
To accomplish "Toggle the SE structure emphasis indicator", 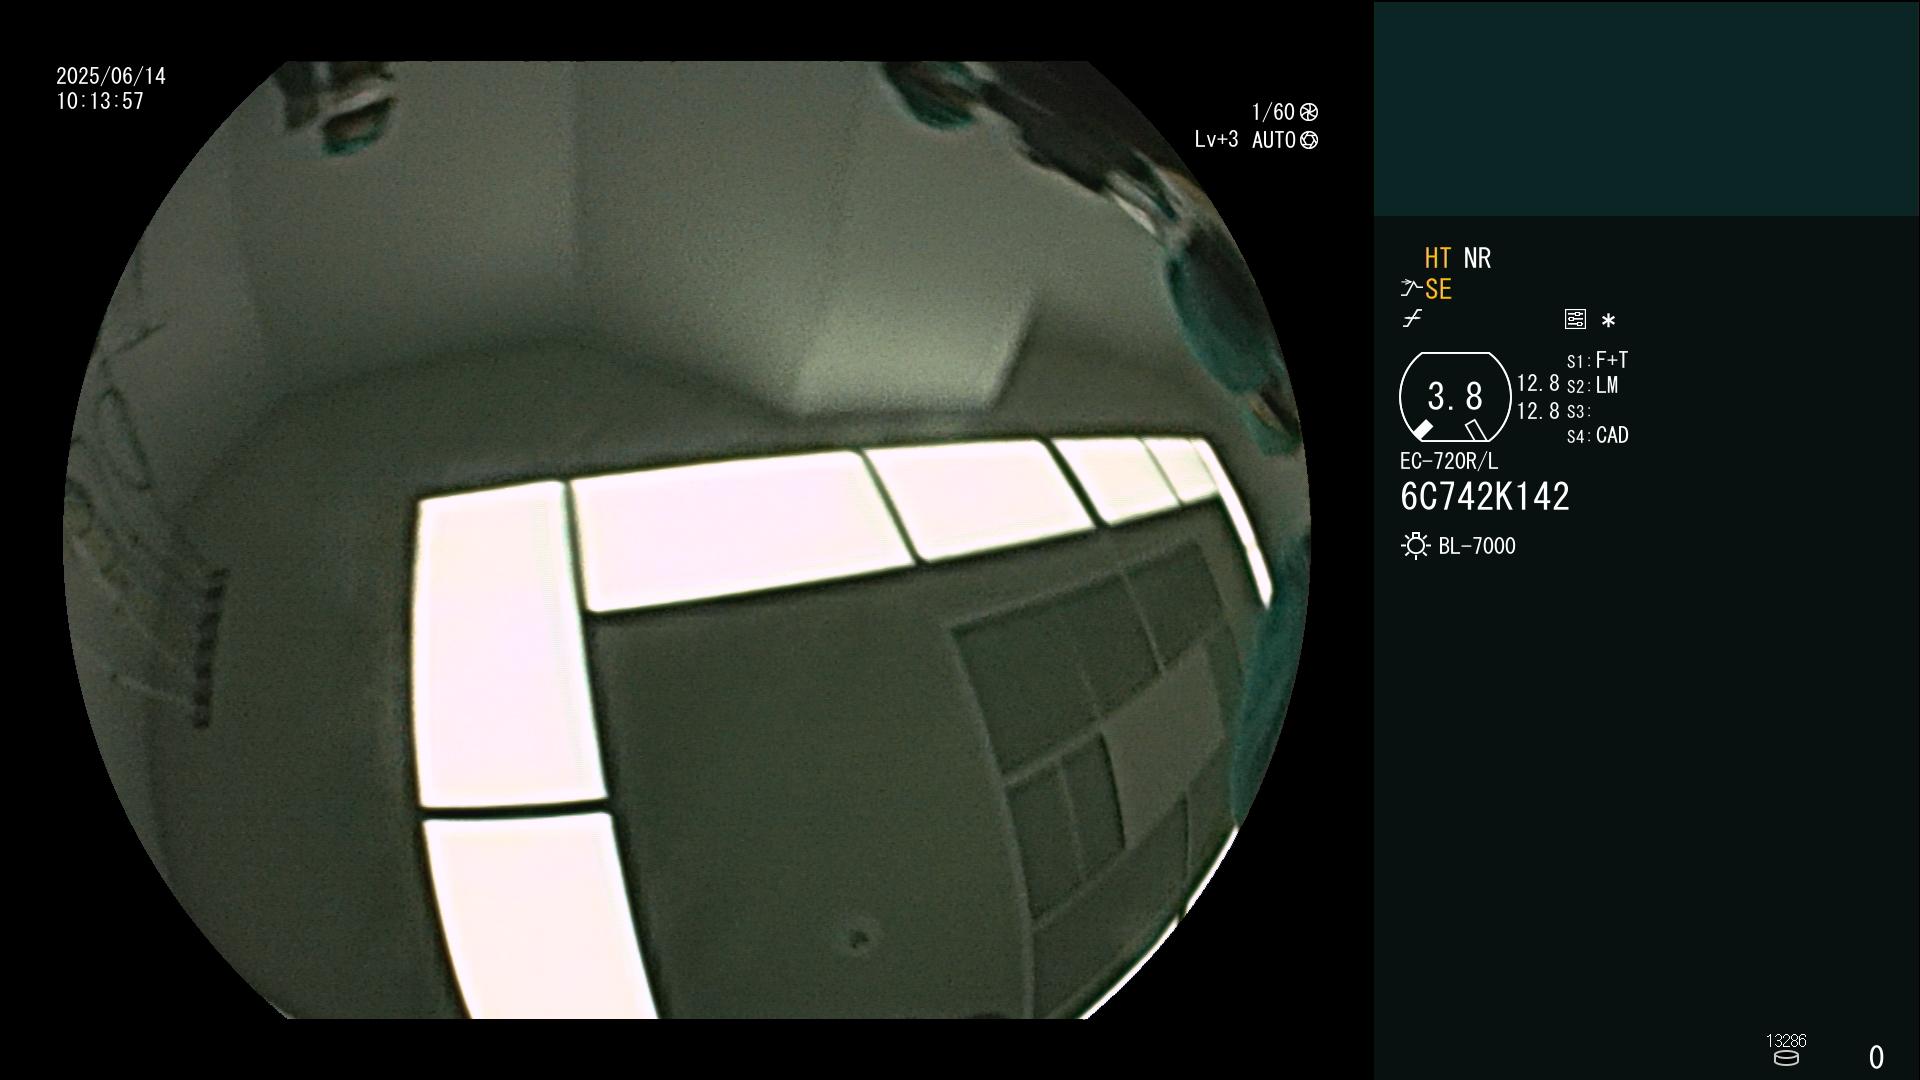I will (x=1438, y=289).
